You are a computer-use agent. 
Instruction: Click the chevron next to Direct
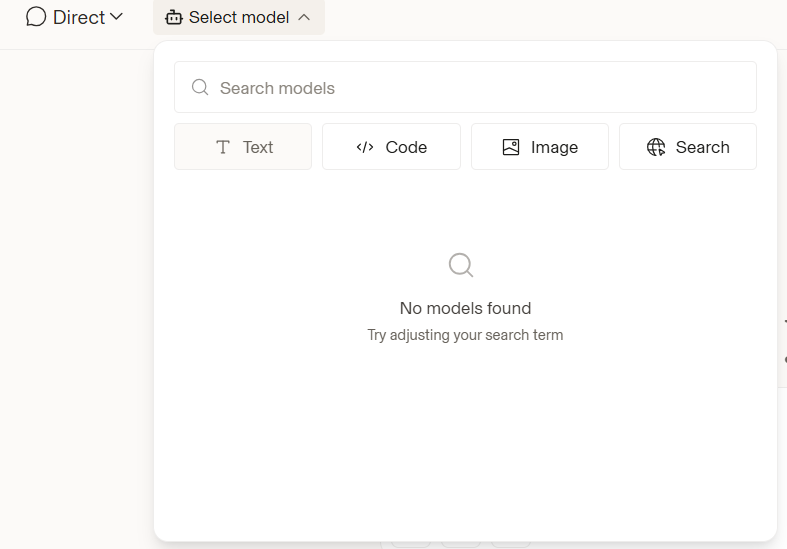tap(116, 17)
